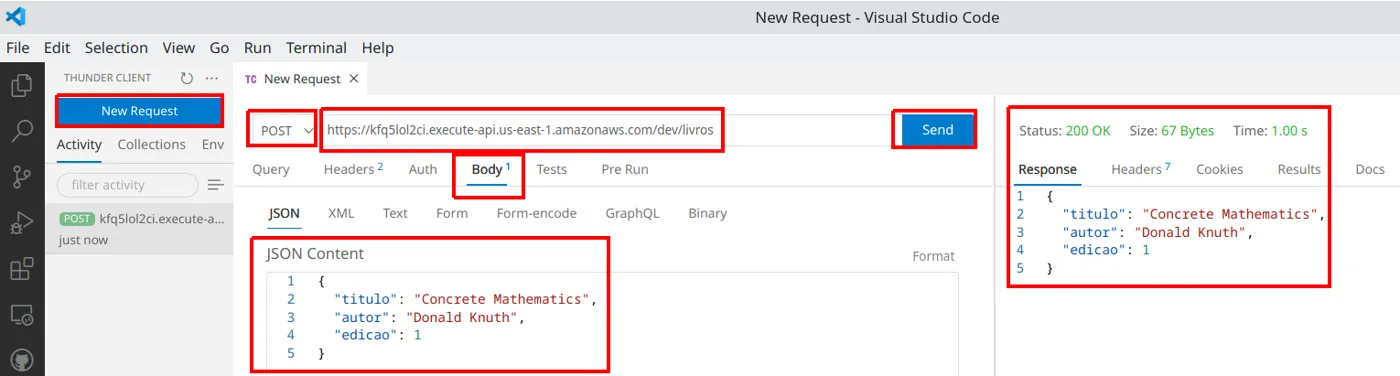Switch to the Collections tab in sidebar
This screenshot has width=1400, height=376.
pos(151,145)
